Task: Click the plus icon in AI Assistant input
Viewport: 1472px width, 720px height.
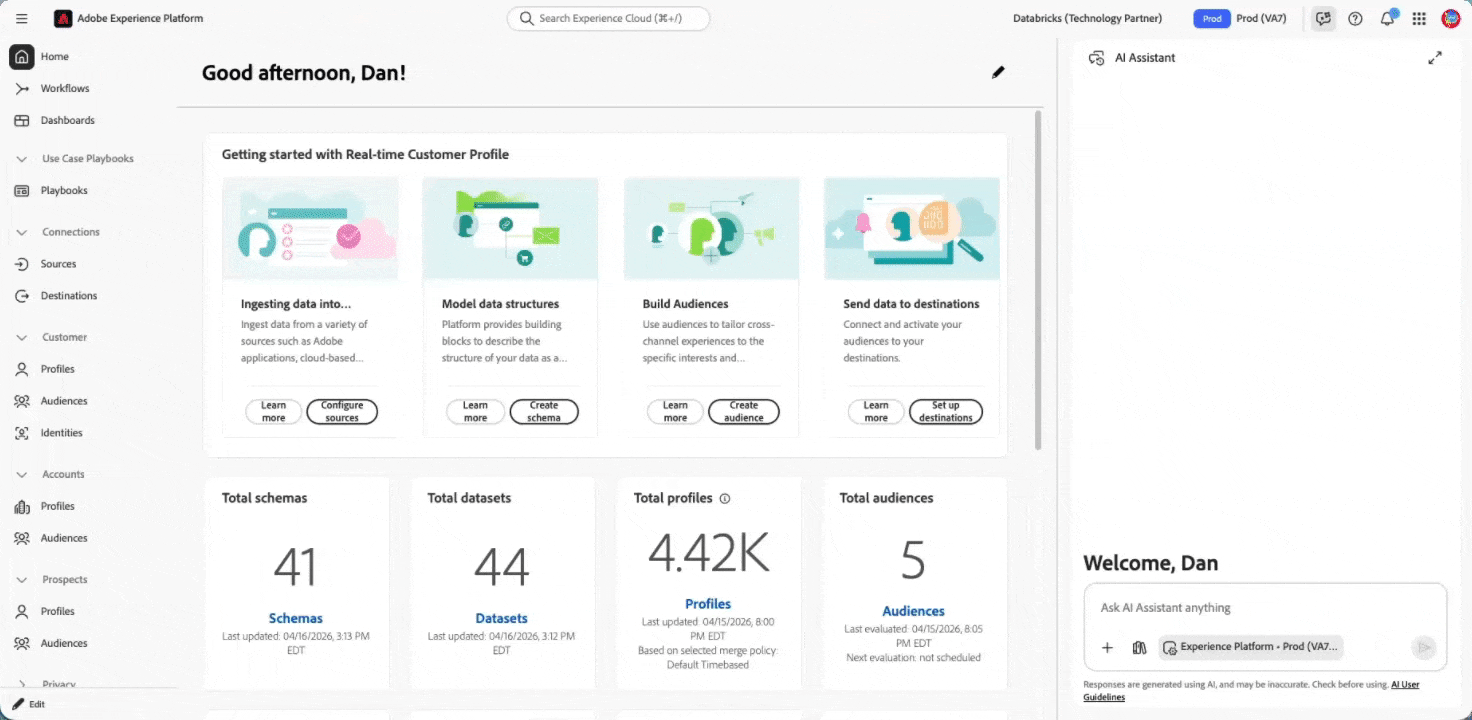Action: [1107, 647]
